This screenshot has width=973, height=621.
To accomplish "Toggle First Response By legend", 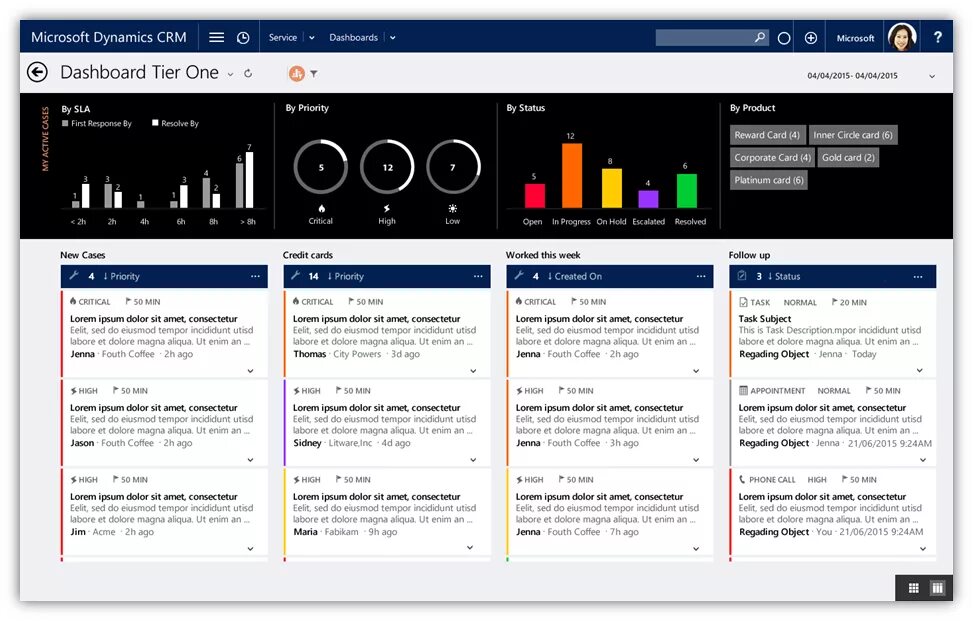I will click(97, 123).
